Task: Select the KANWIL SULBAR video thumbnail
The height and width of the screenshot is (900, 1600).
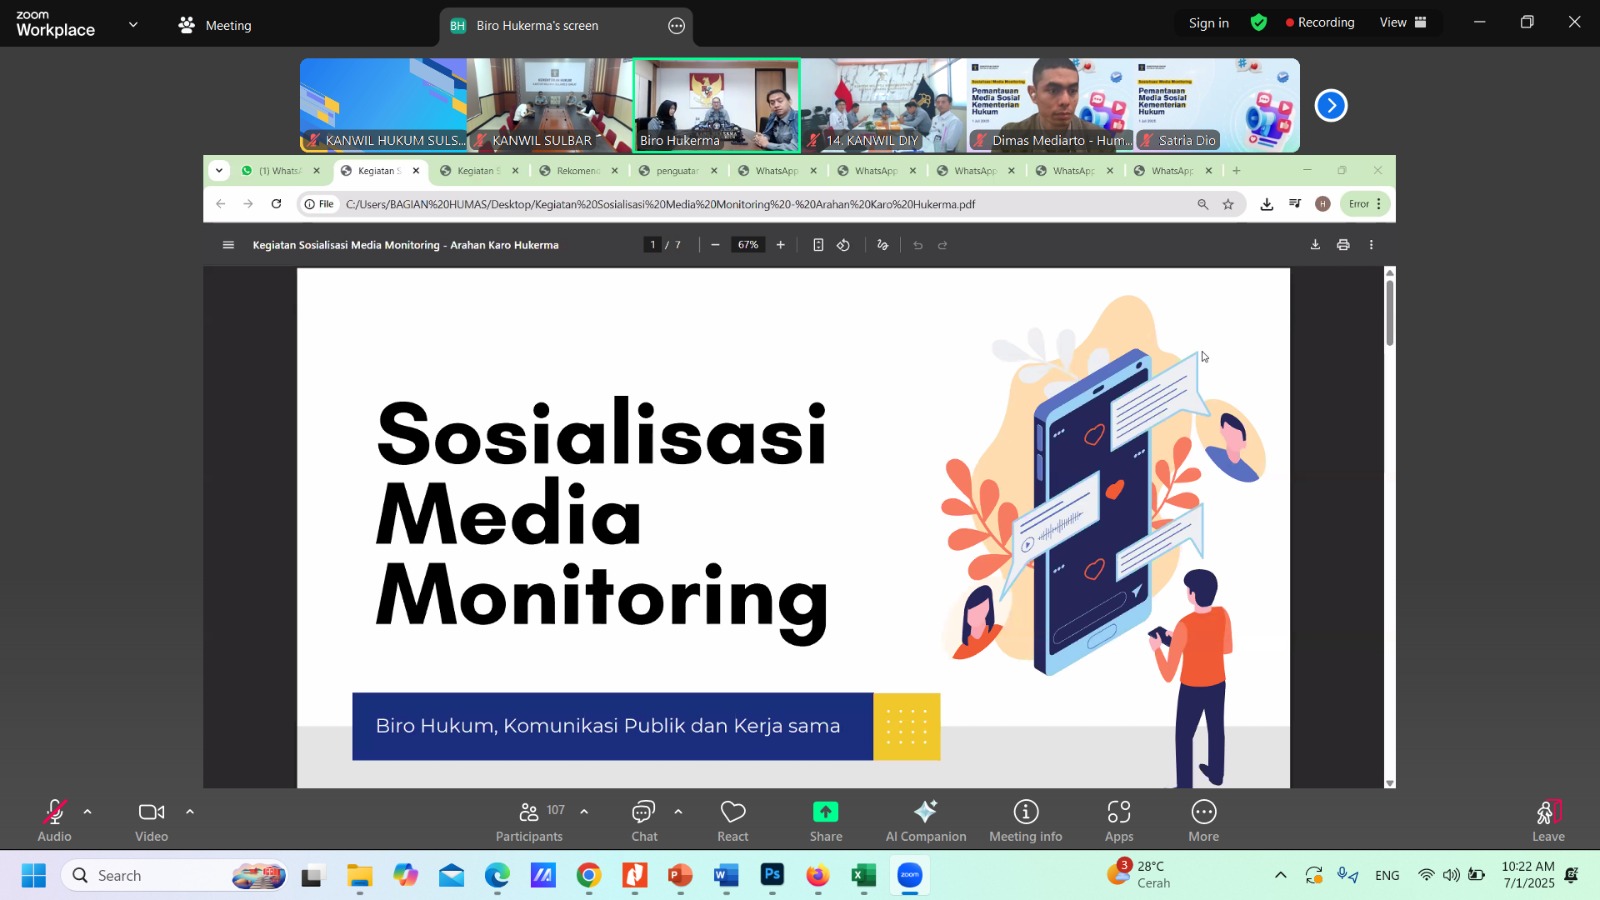Action: pyautogui.click(x=550, y=105)
